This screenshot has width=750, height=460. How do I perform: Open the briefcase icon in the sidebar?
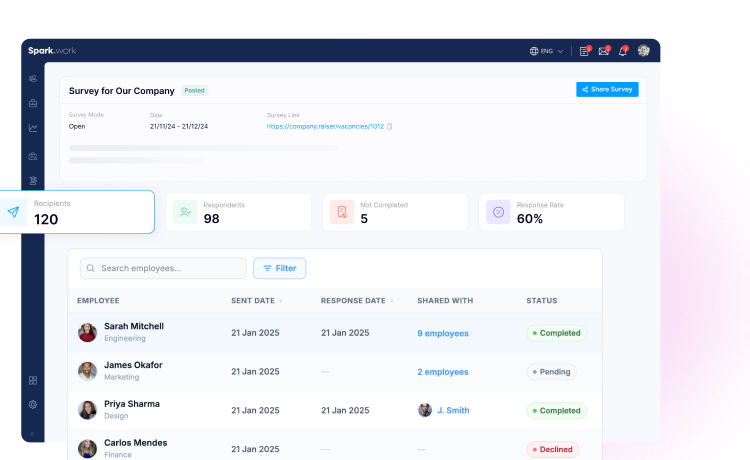(33, 103)
